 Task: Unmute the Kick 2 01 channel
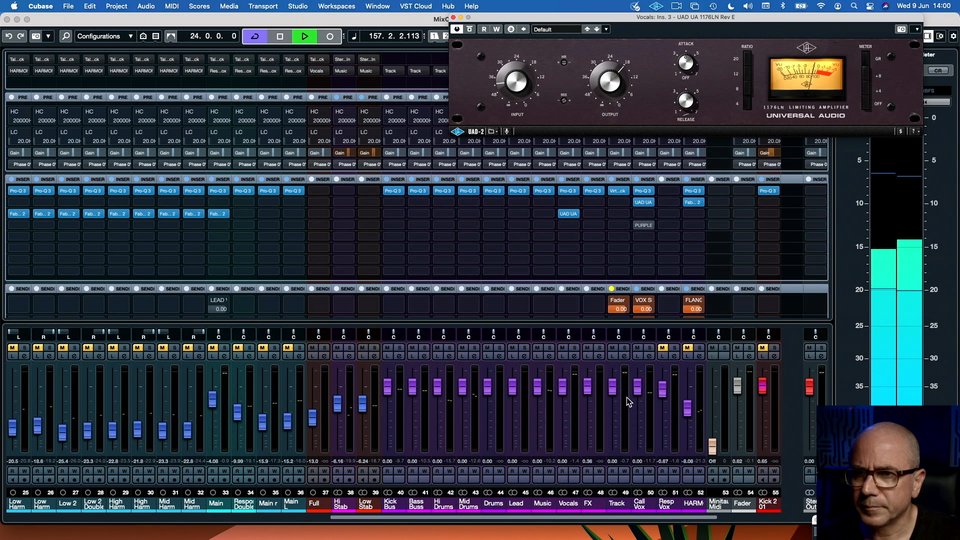pyautogui.click(x=762, y=348)
